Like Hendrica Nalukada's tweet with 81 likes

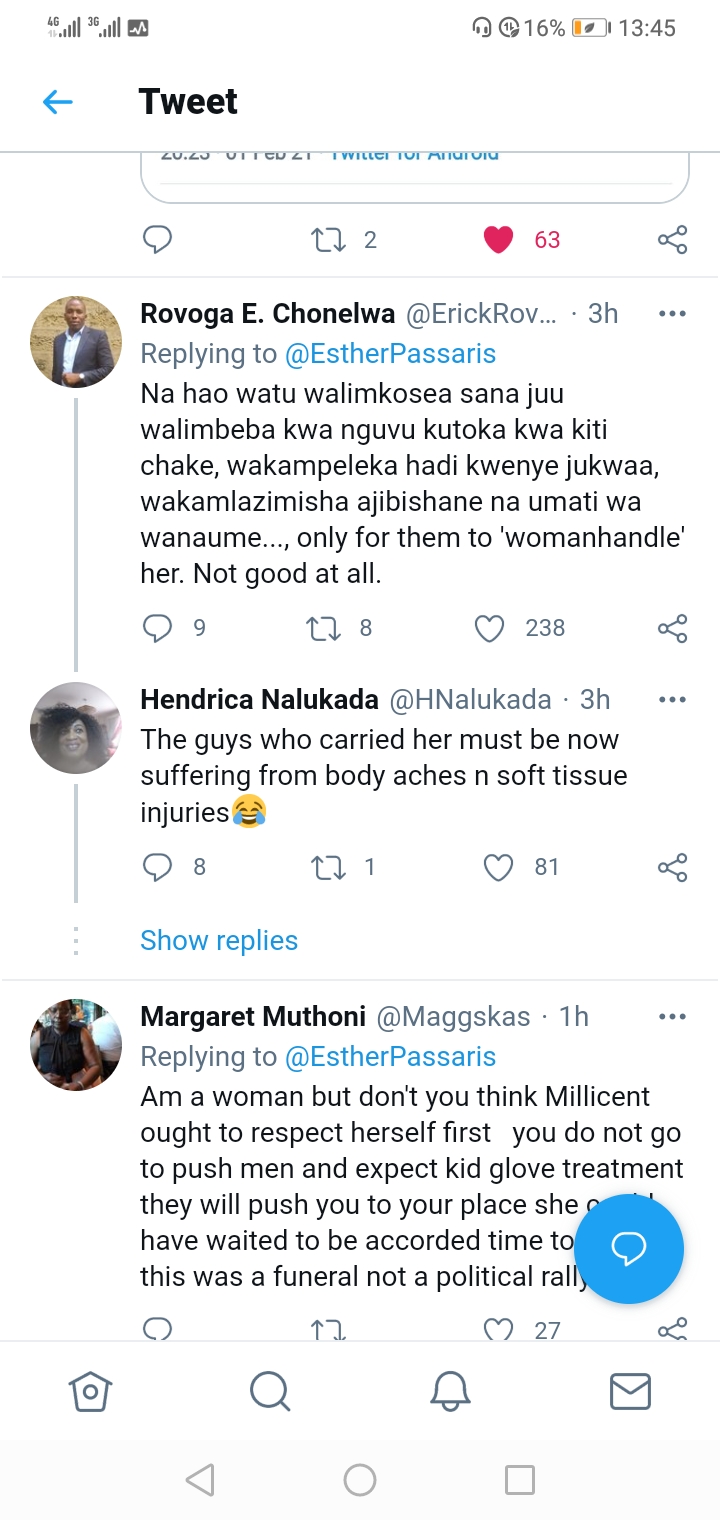498,867
